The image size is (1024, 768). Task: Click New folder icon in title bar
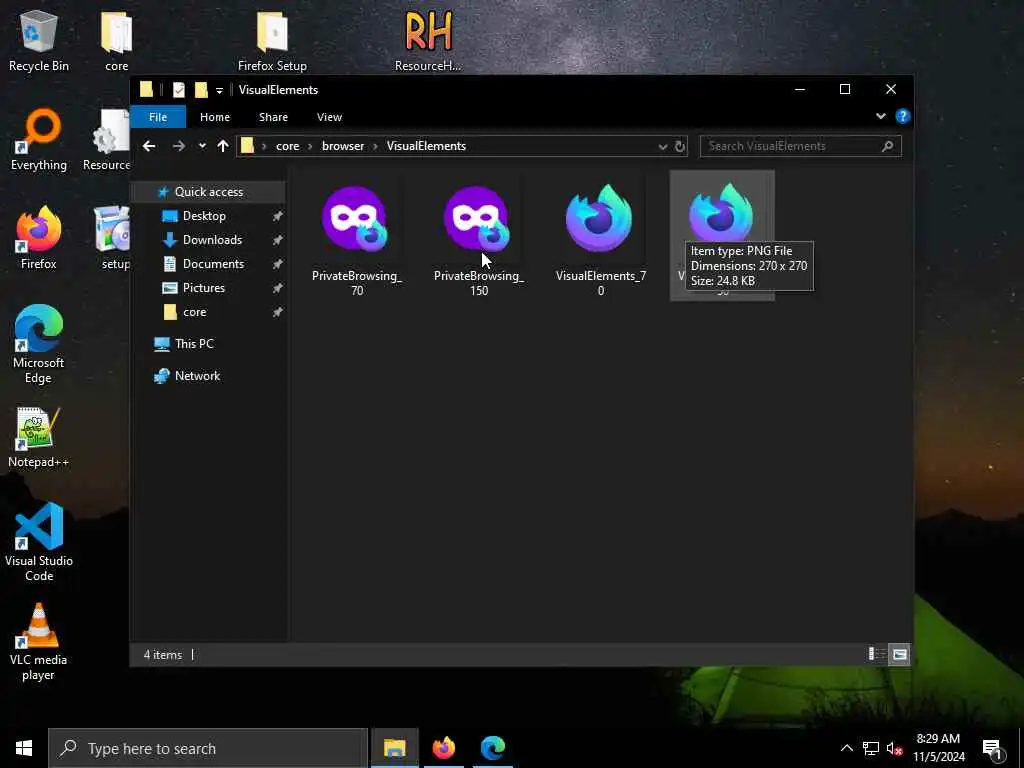pos(201,90)
